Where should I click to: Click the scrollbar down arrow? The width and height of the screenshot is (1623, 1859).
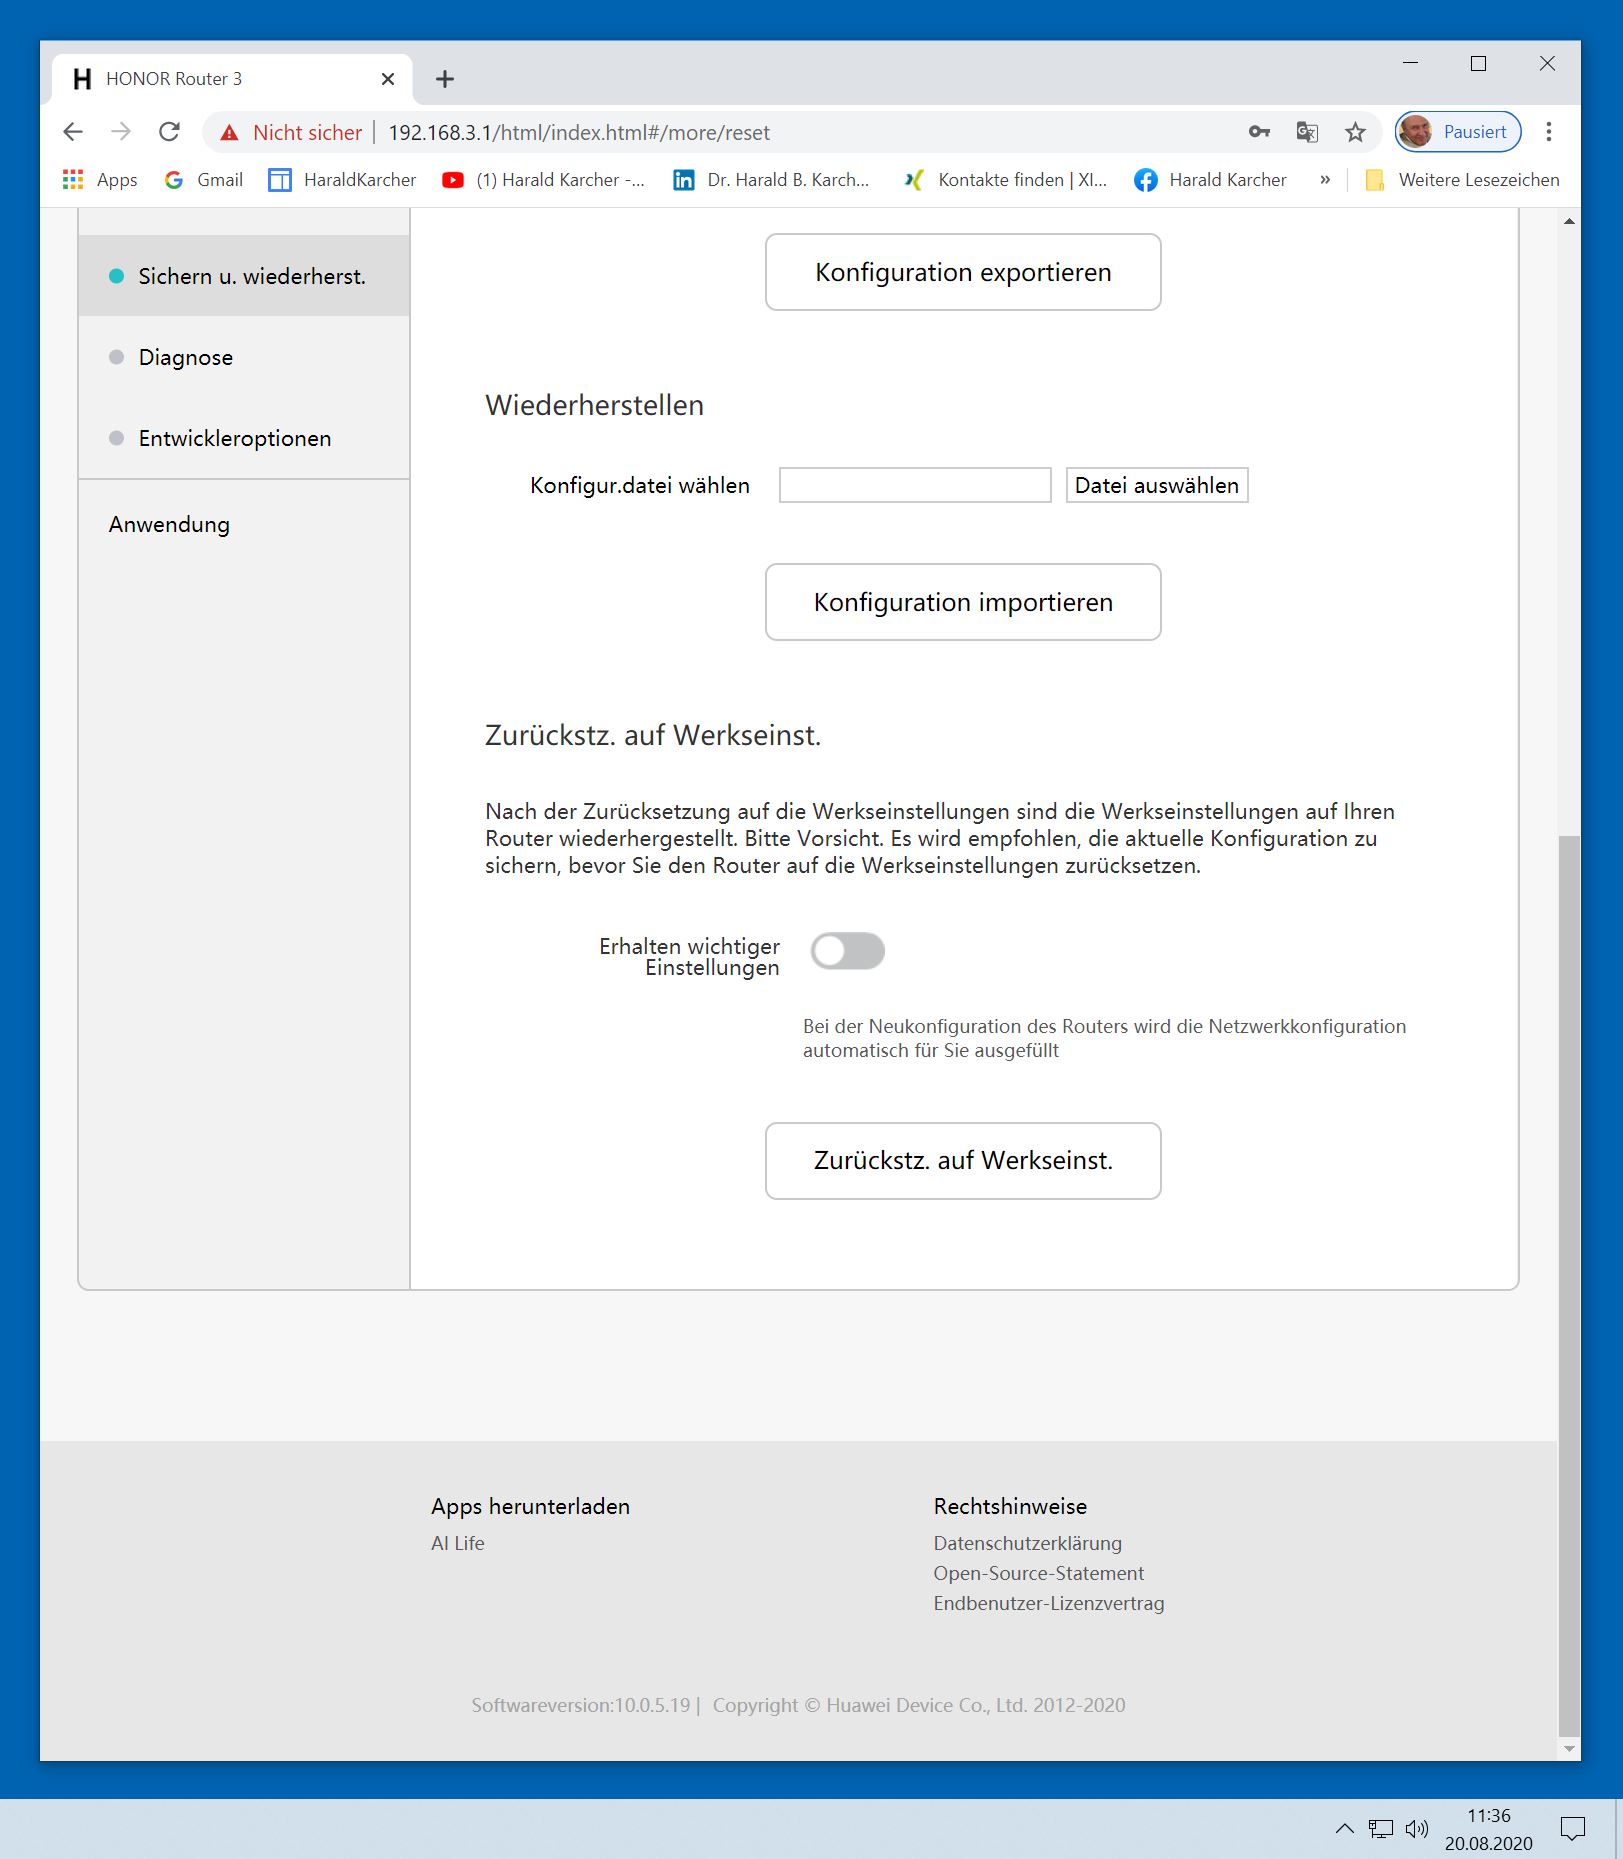tap(1569, 1749)
